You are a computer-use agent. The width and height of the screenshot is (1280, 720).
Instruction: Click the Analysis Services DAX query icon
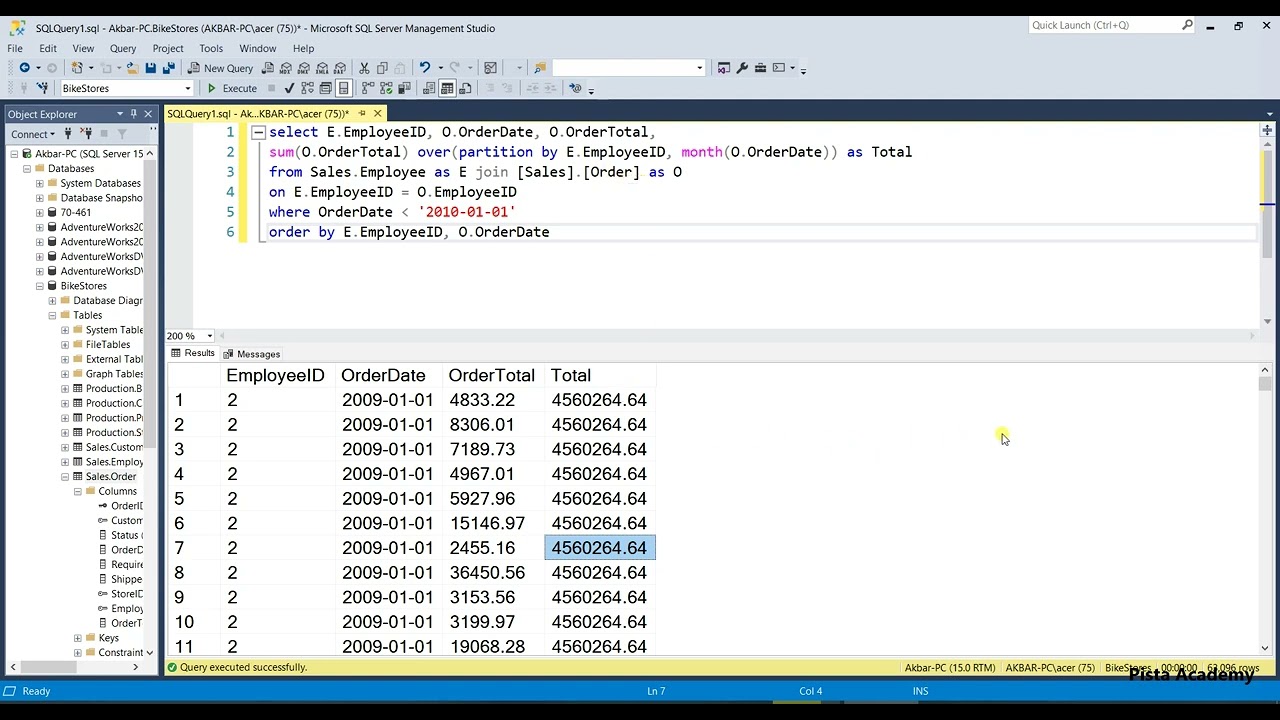click(340, 68)
